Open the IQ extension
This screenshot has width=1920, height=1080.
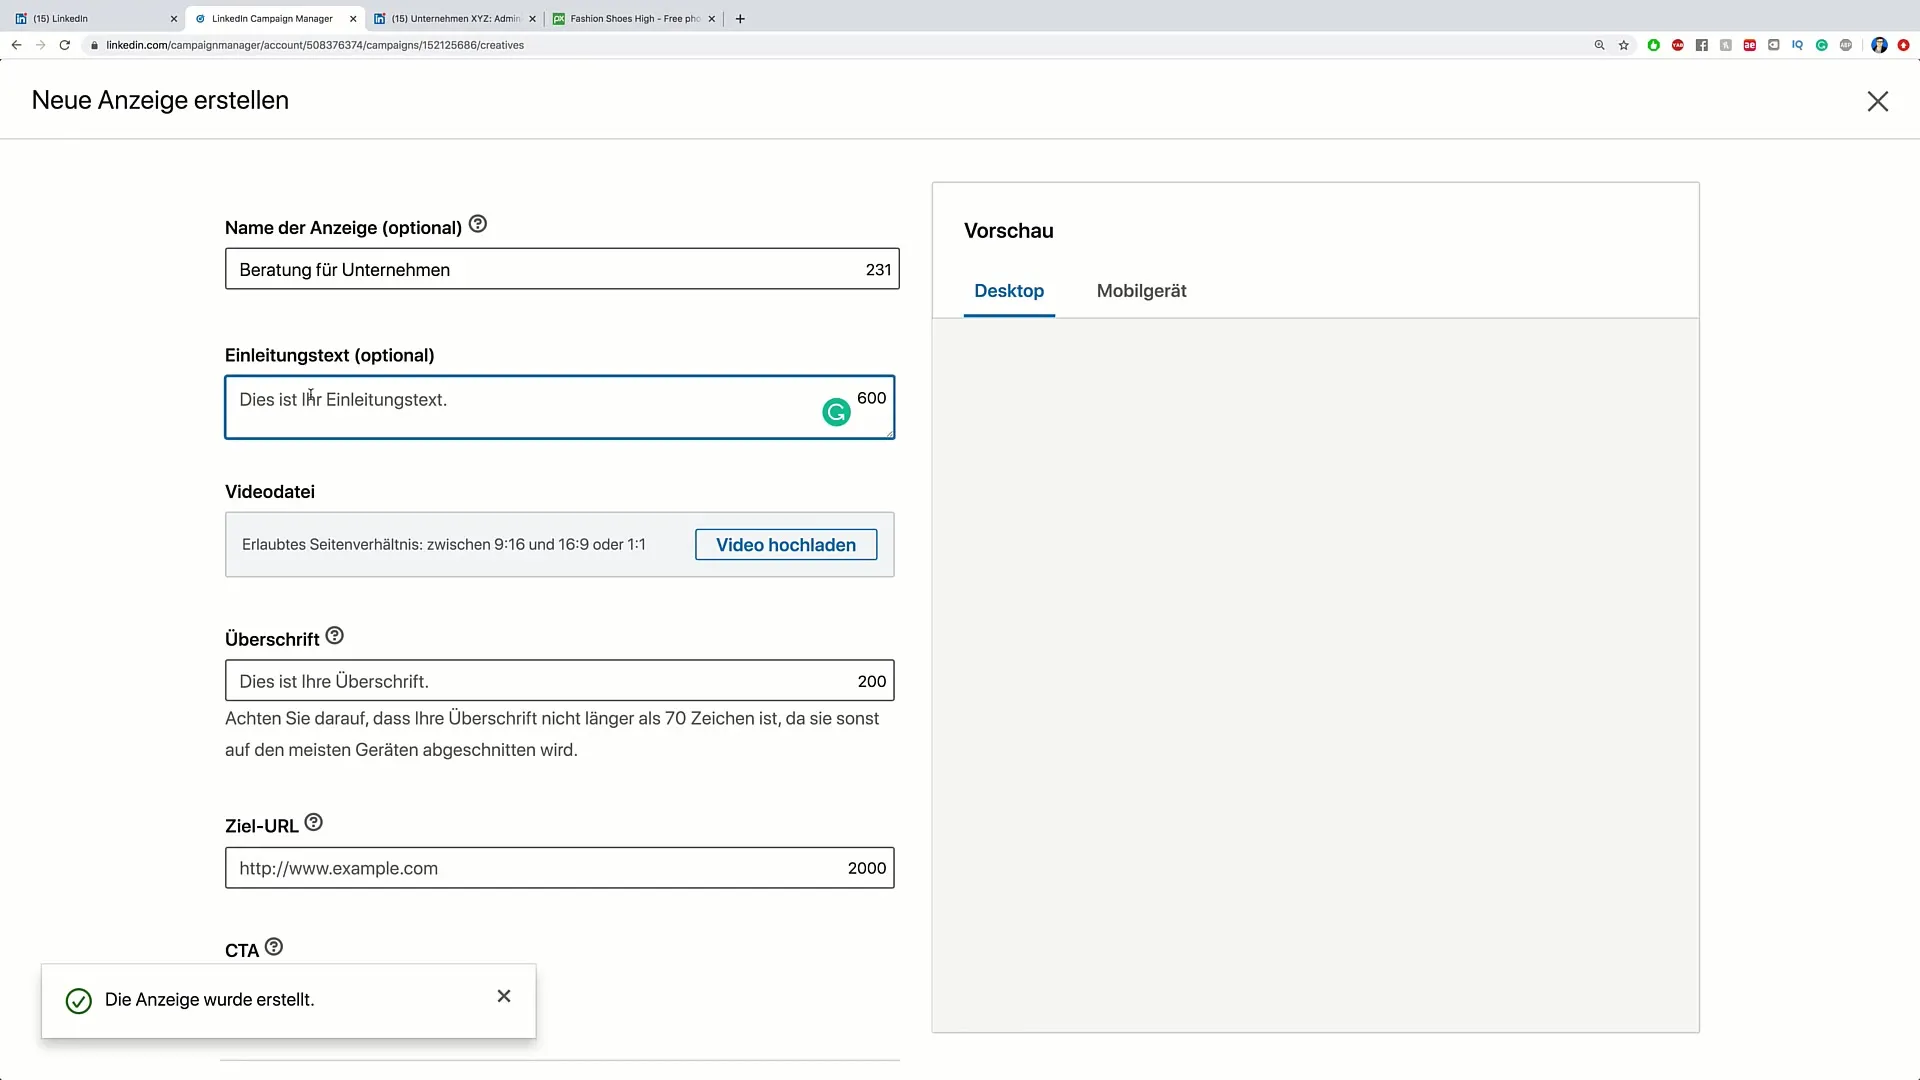pos(1798,45)
